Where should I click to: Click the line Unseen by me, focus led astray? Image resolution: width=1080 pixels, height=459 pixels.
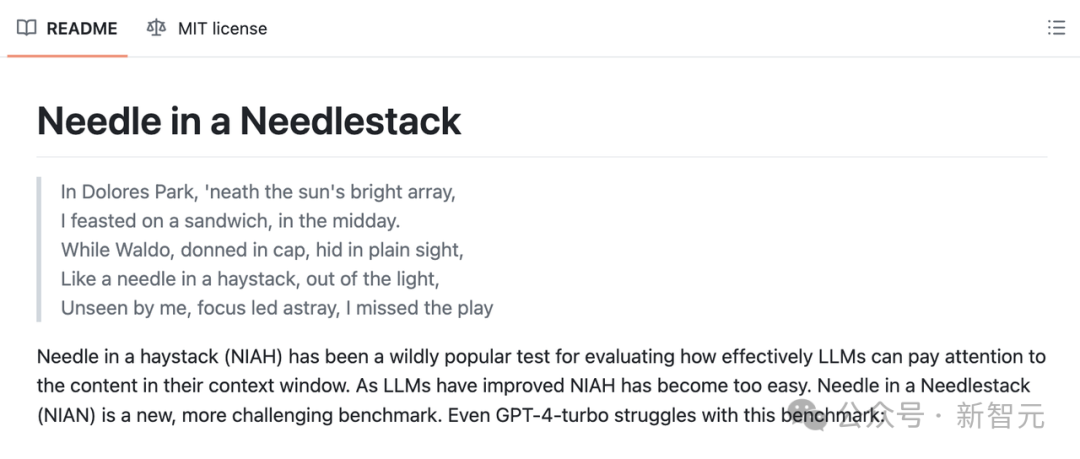tap(277, 307)
